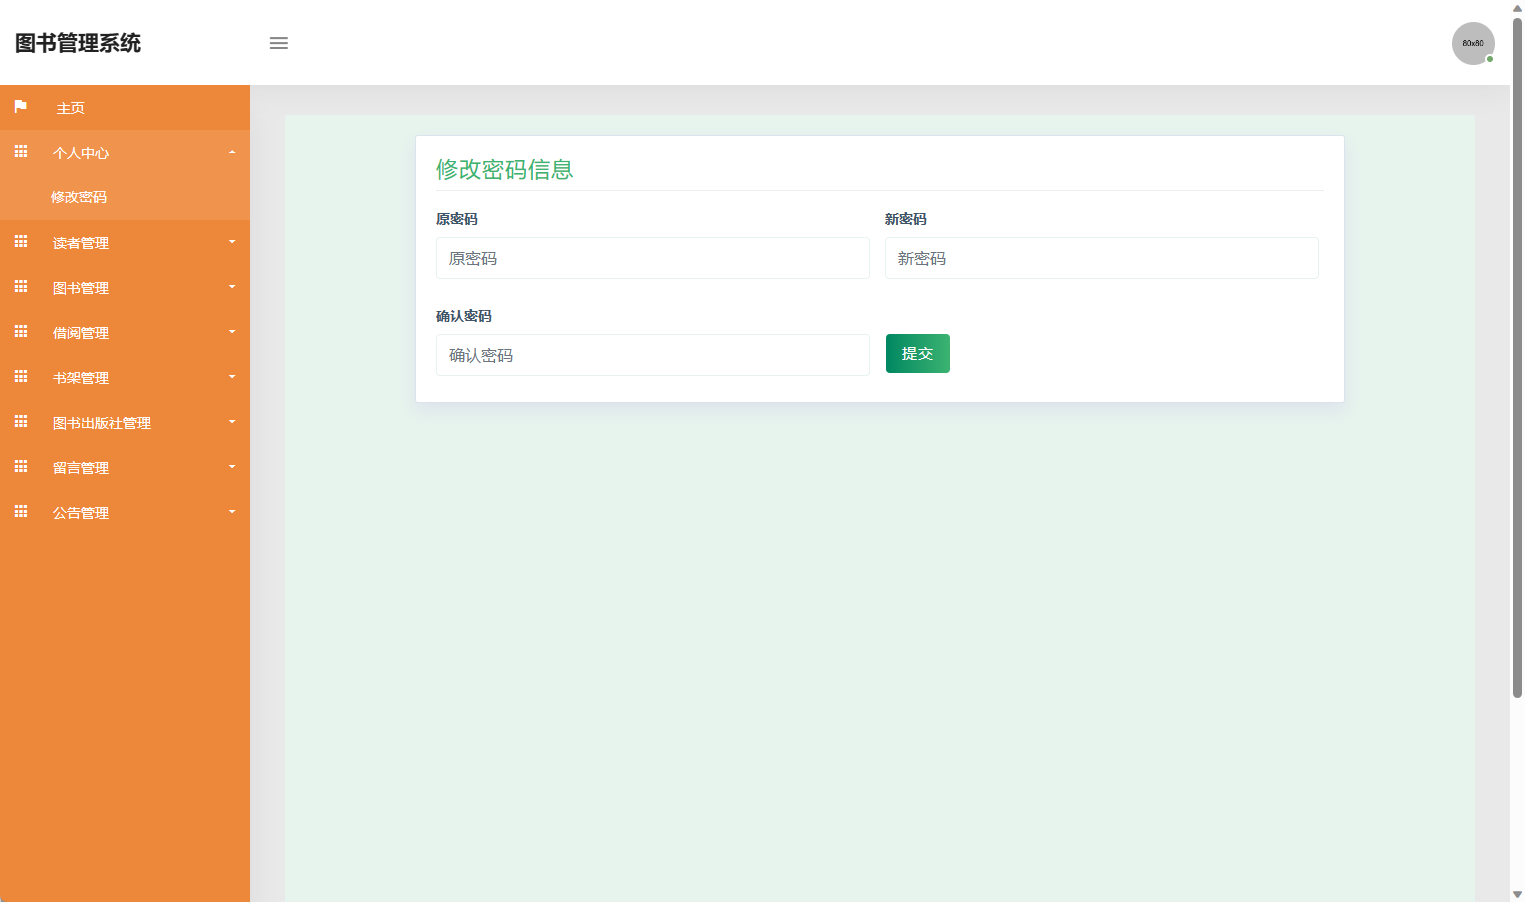Click the grid icon beside 图书管理

pos(20,286)
